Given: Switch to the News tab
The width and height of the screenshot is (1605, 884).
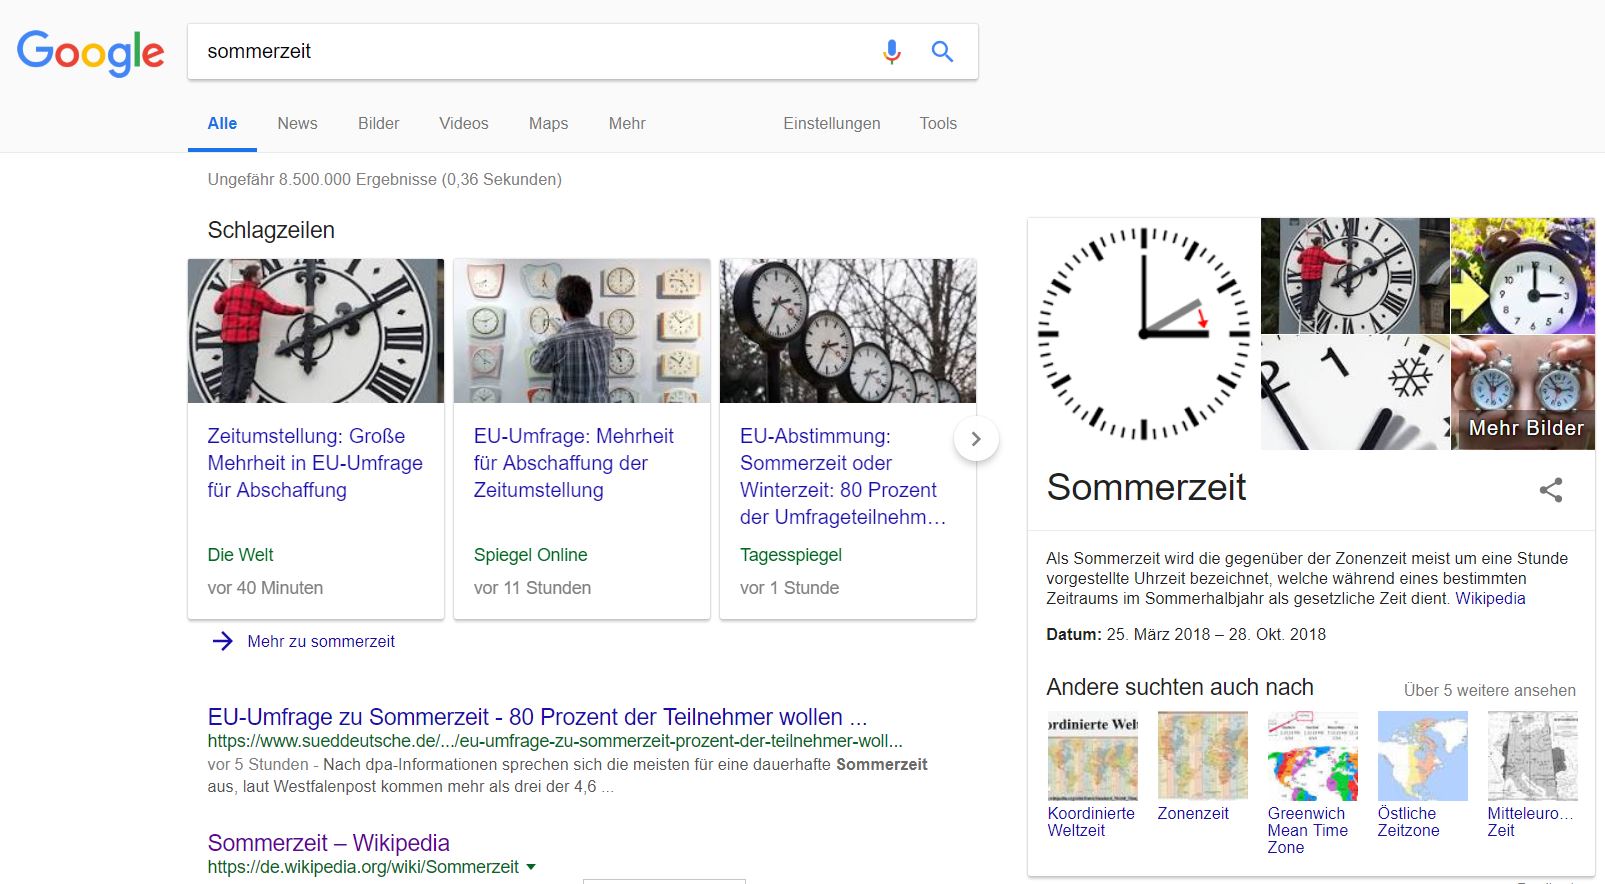Looking at the screenshot, I should coord(297,123).
